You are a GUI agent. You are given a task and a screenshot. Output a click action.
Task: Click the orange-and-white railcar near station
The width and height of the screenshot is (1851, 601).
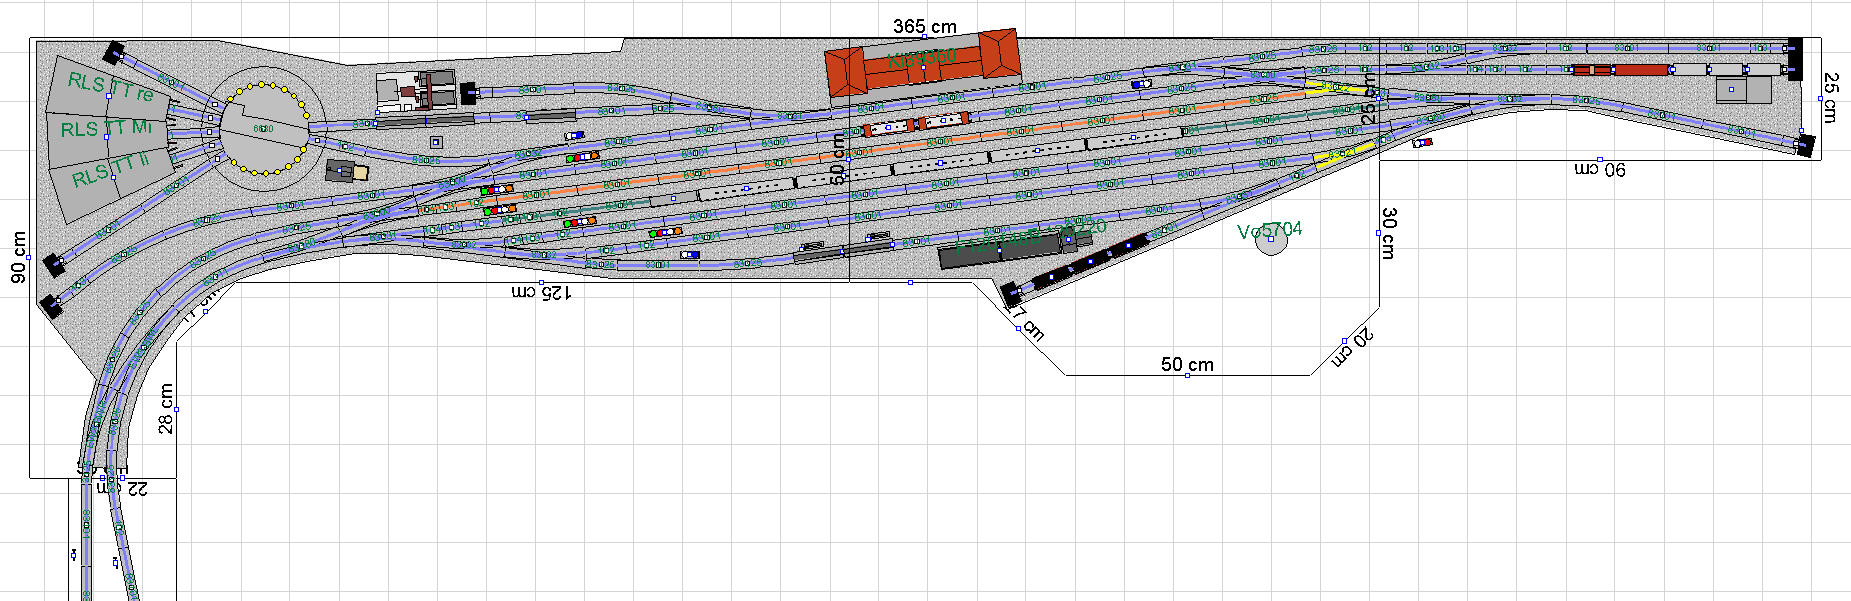[915, 125]
